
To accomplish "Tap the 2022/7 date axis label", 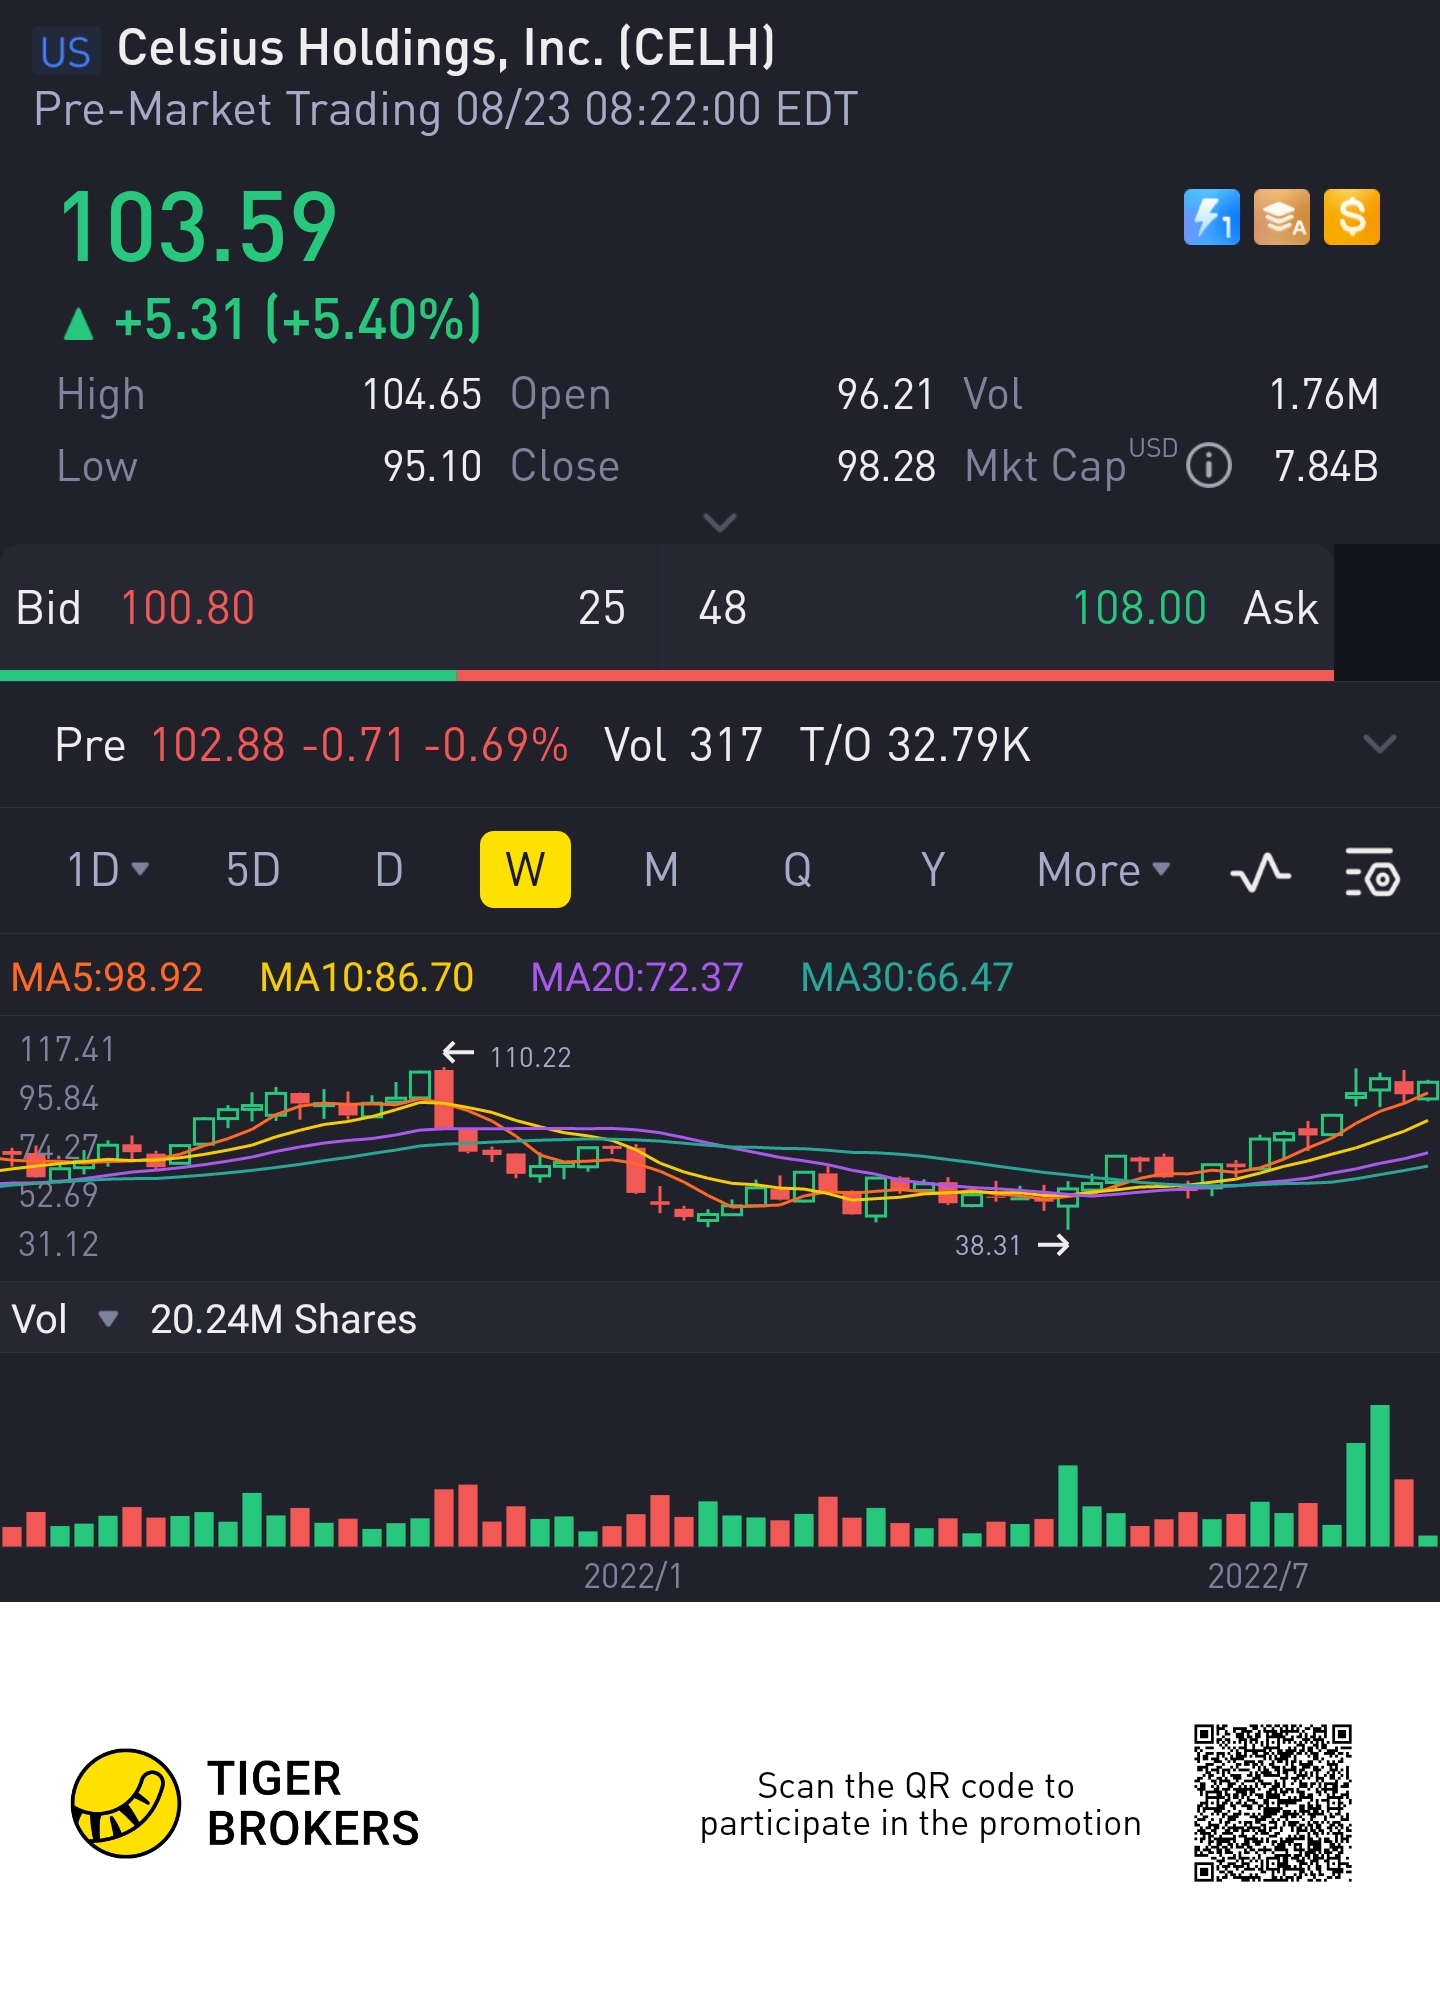I will tap(1258, 1576).
